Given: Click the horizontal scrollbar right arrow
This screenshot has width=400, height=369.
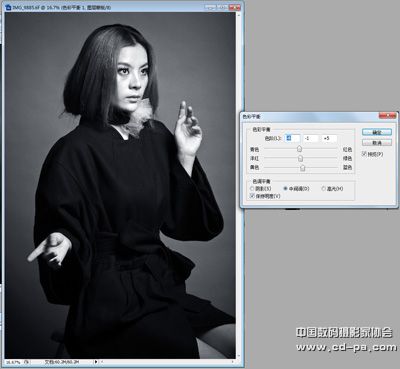Looking at the screenshot, I should point(232,362).
